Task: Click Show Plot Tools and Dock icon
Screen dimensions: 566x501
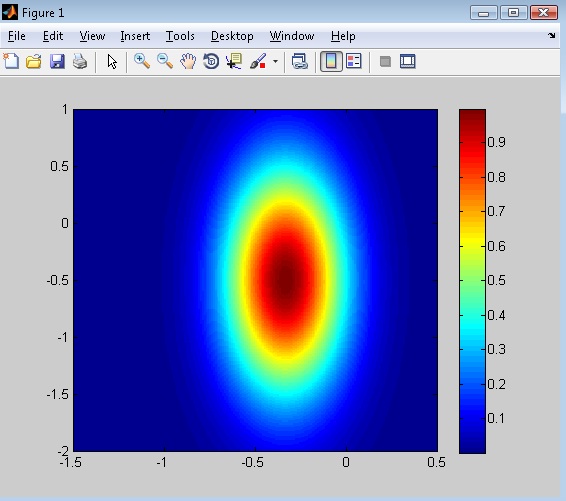Action: pyautogui.click(x=408, y=61)
